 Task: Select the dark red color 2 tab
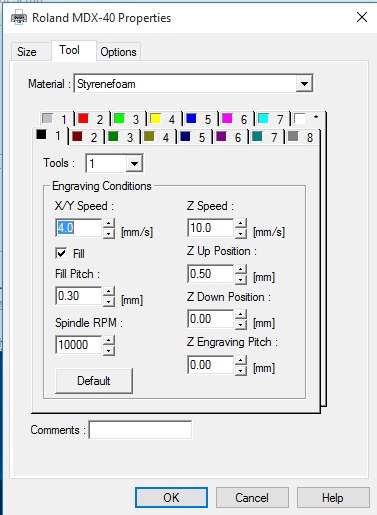(x=86, y=137)
